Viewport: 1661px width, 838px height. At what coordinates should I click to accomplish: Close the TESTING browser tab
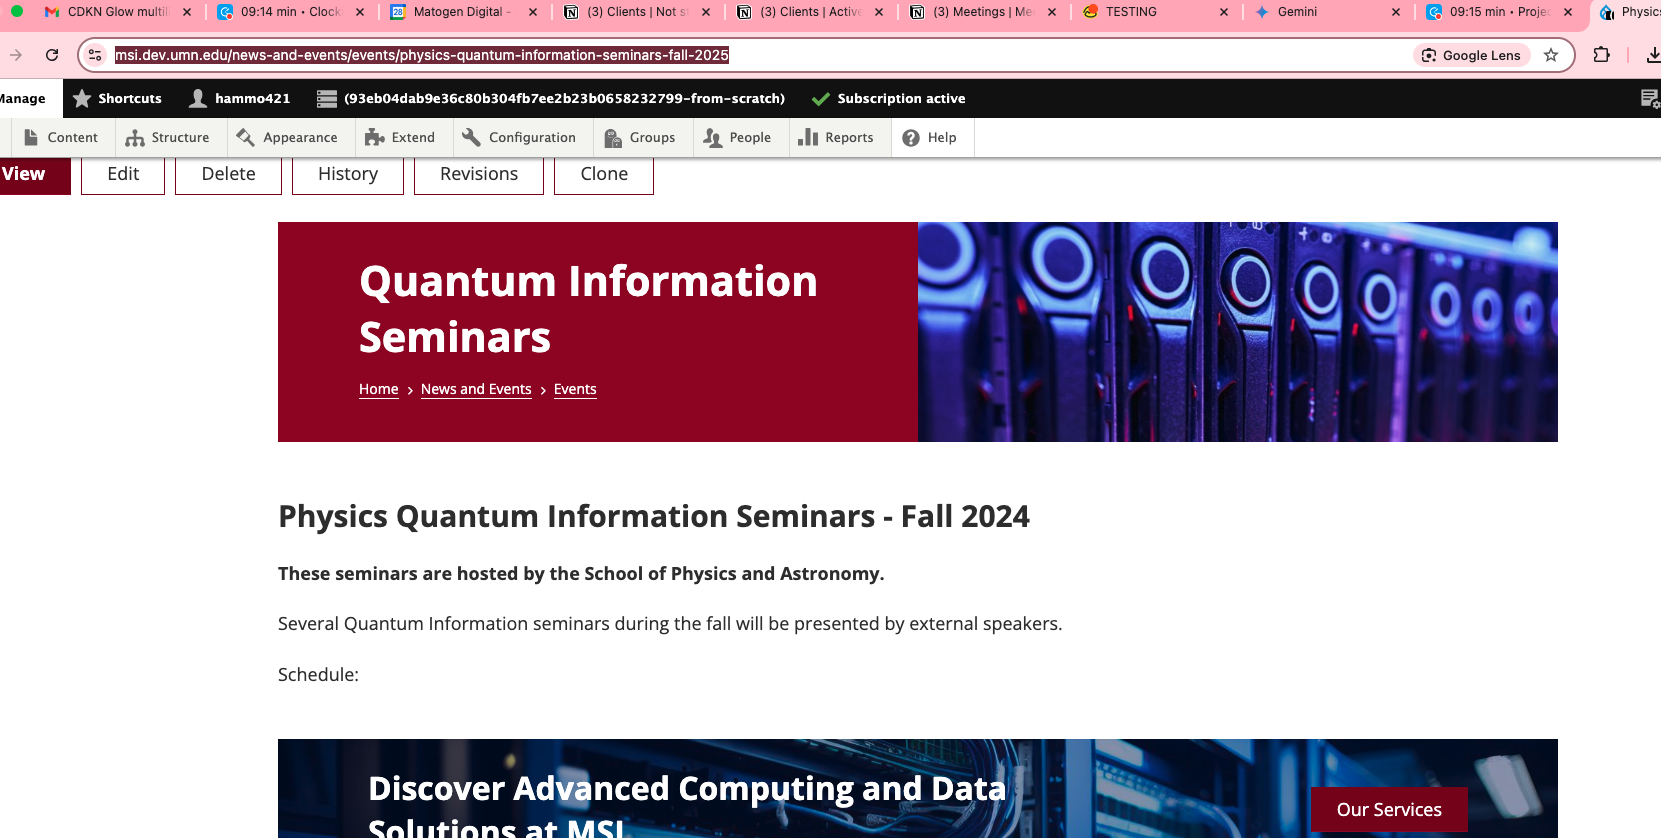tap(1224, 12)
